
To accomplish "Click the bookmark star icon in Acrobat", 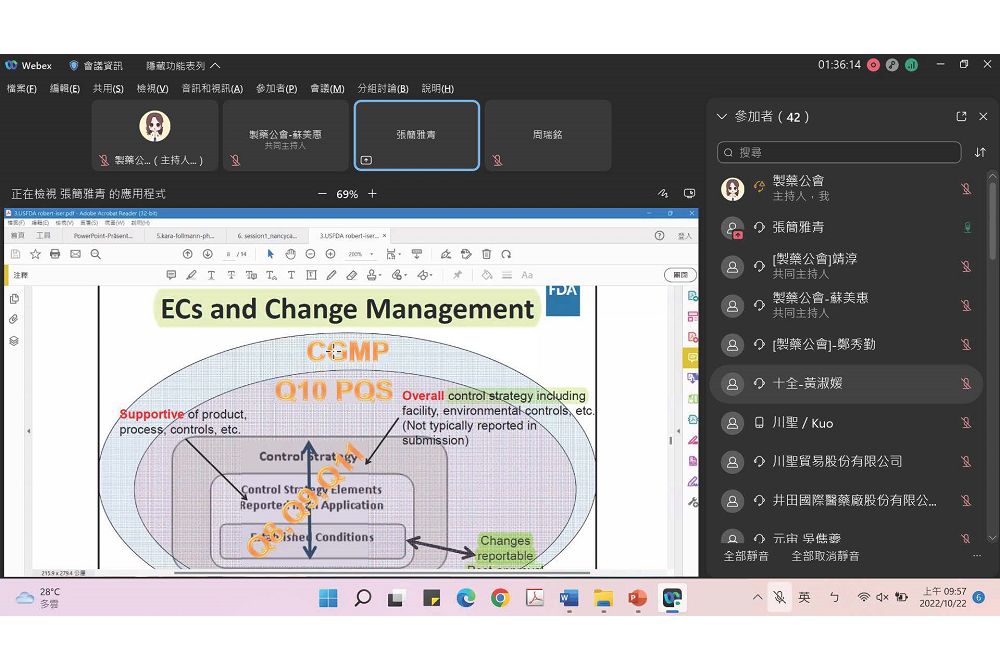I will pyautogui.click(x=35, y=254).
